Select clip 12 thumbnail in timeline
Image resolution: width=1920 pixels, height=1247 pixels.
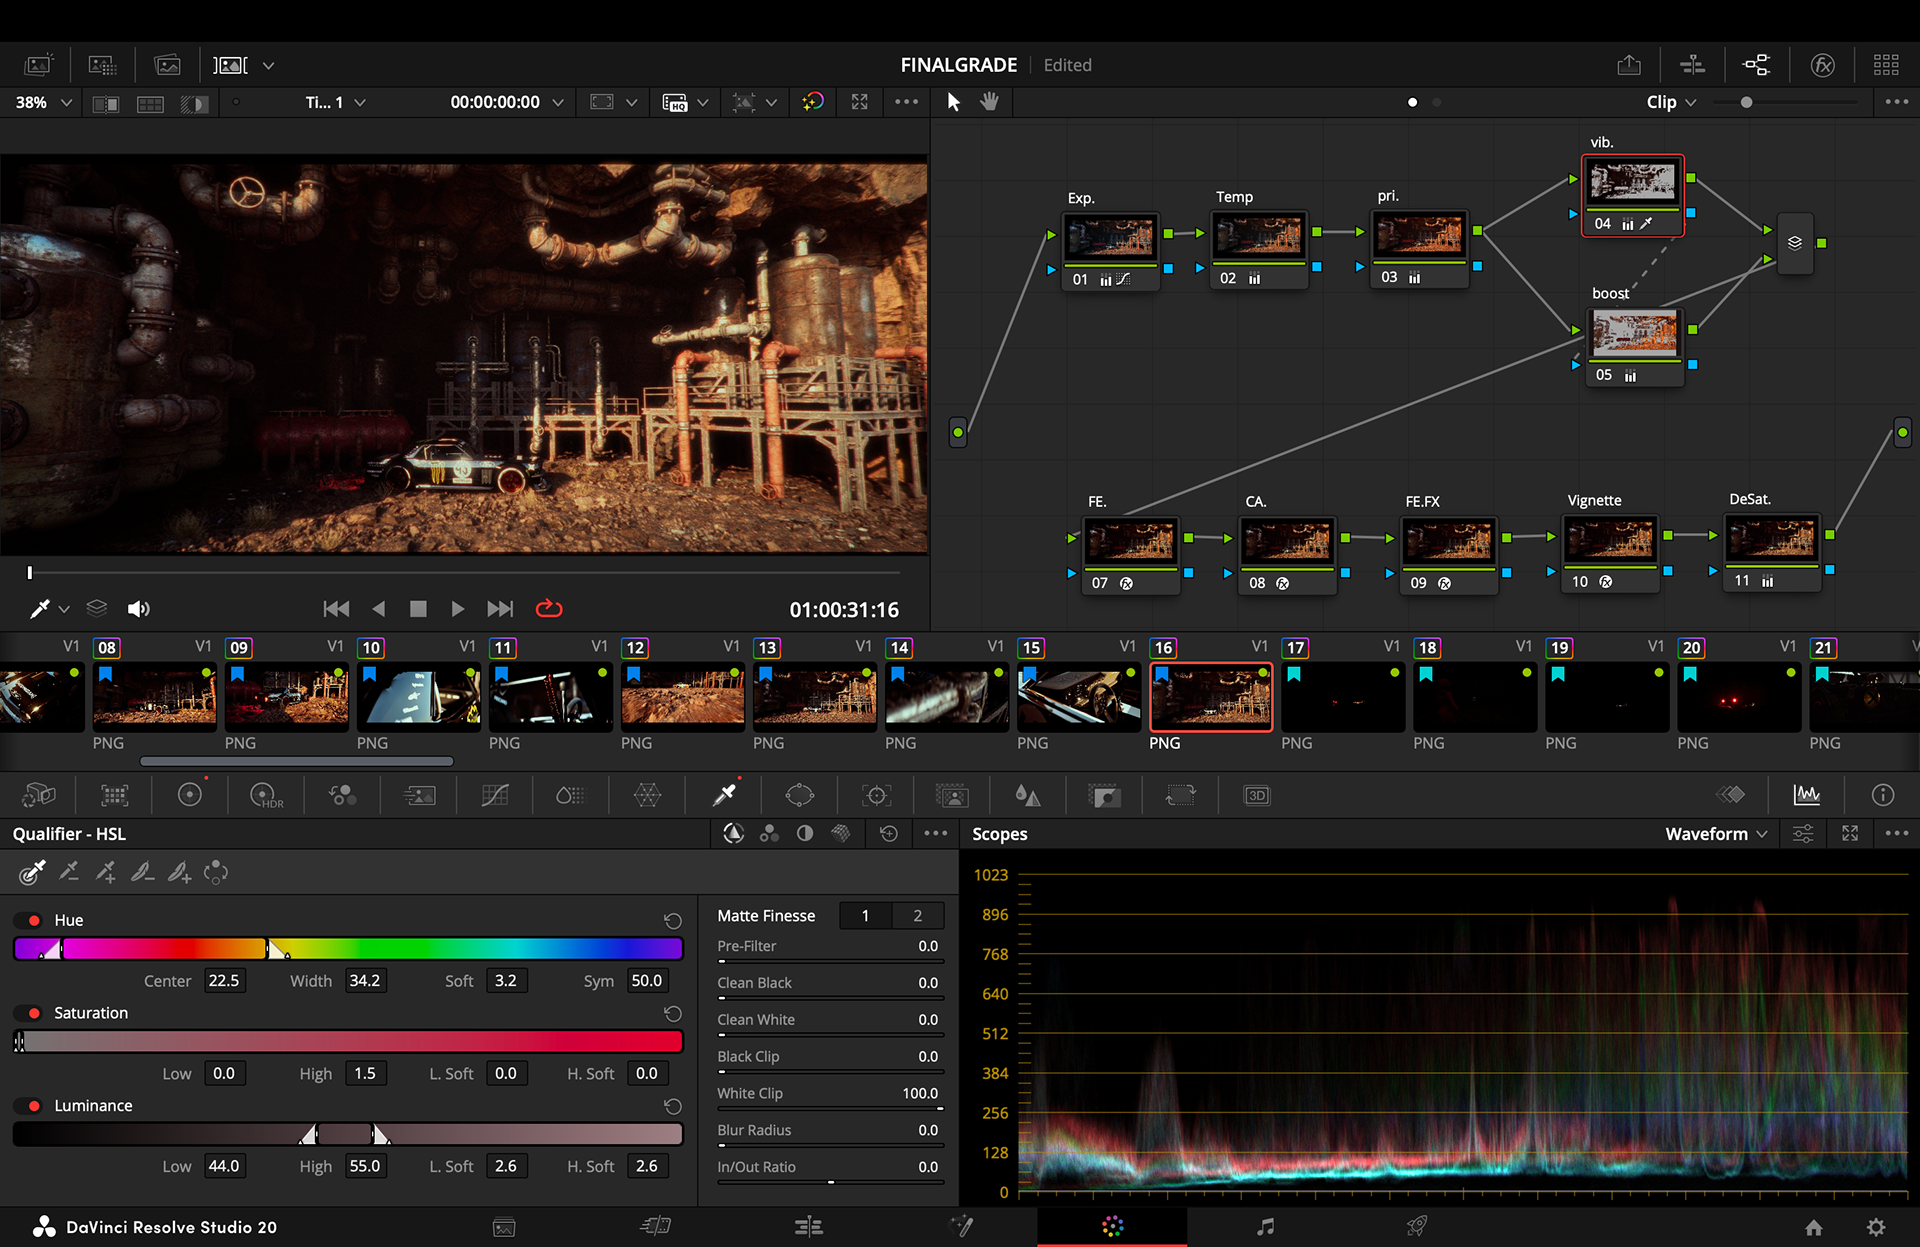[682, 696]
